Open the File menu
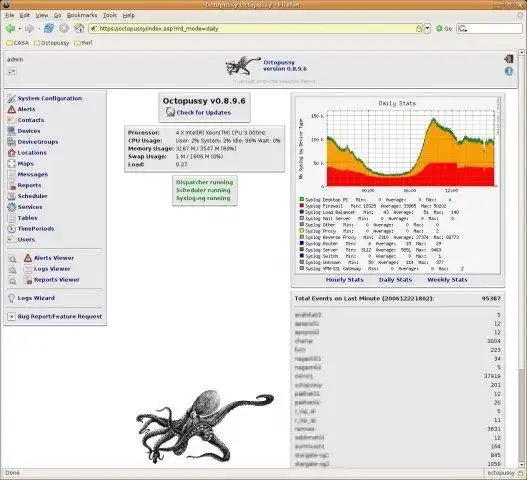This screenshot has height=480, width=527. 9,15
